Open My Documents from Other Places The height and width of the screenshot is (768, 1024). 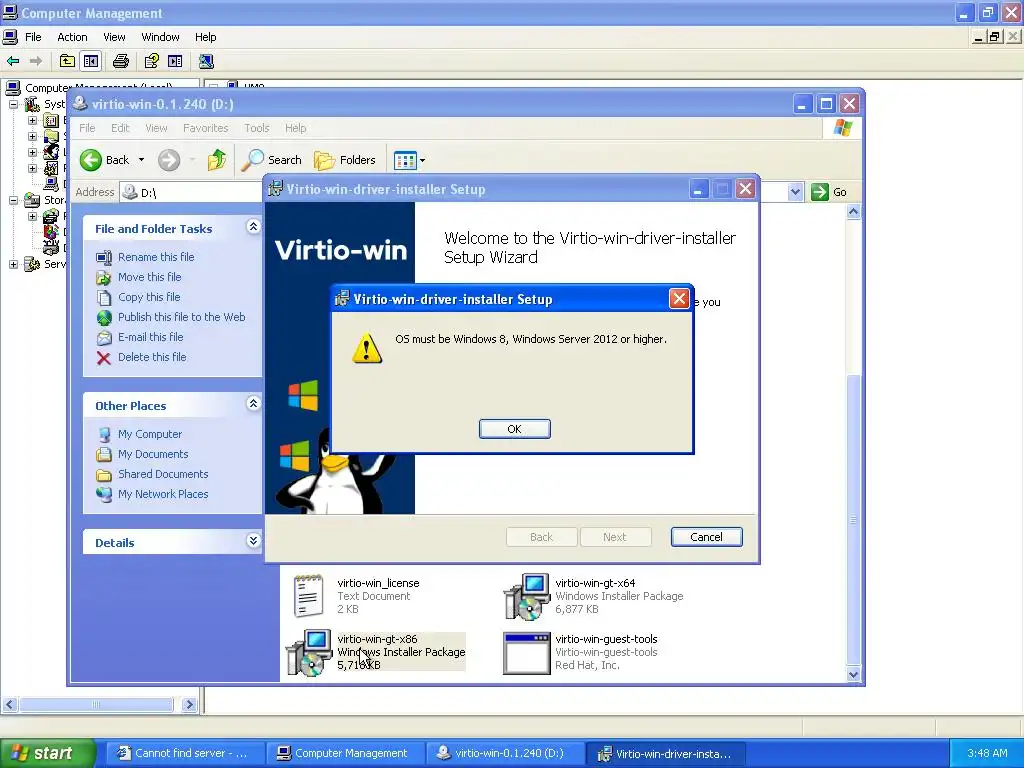click(153, 454)
